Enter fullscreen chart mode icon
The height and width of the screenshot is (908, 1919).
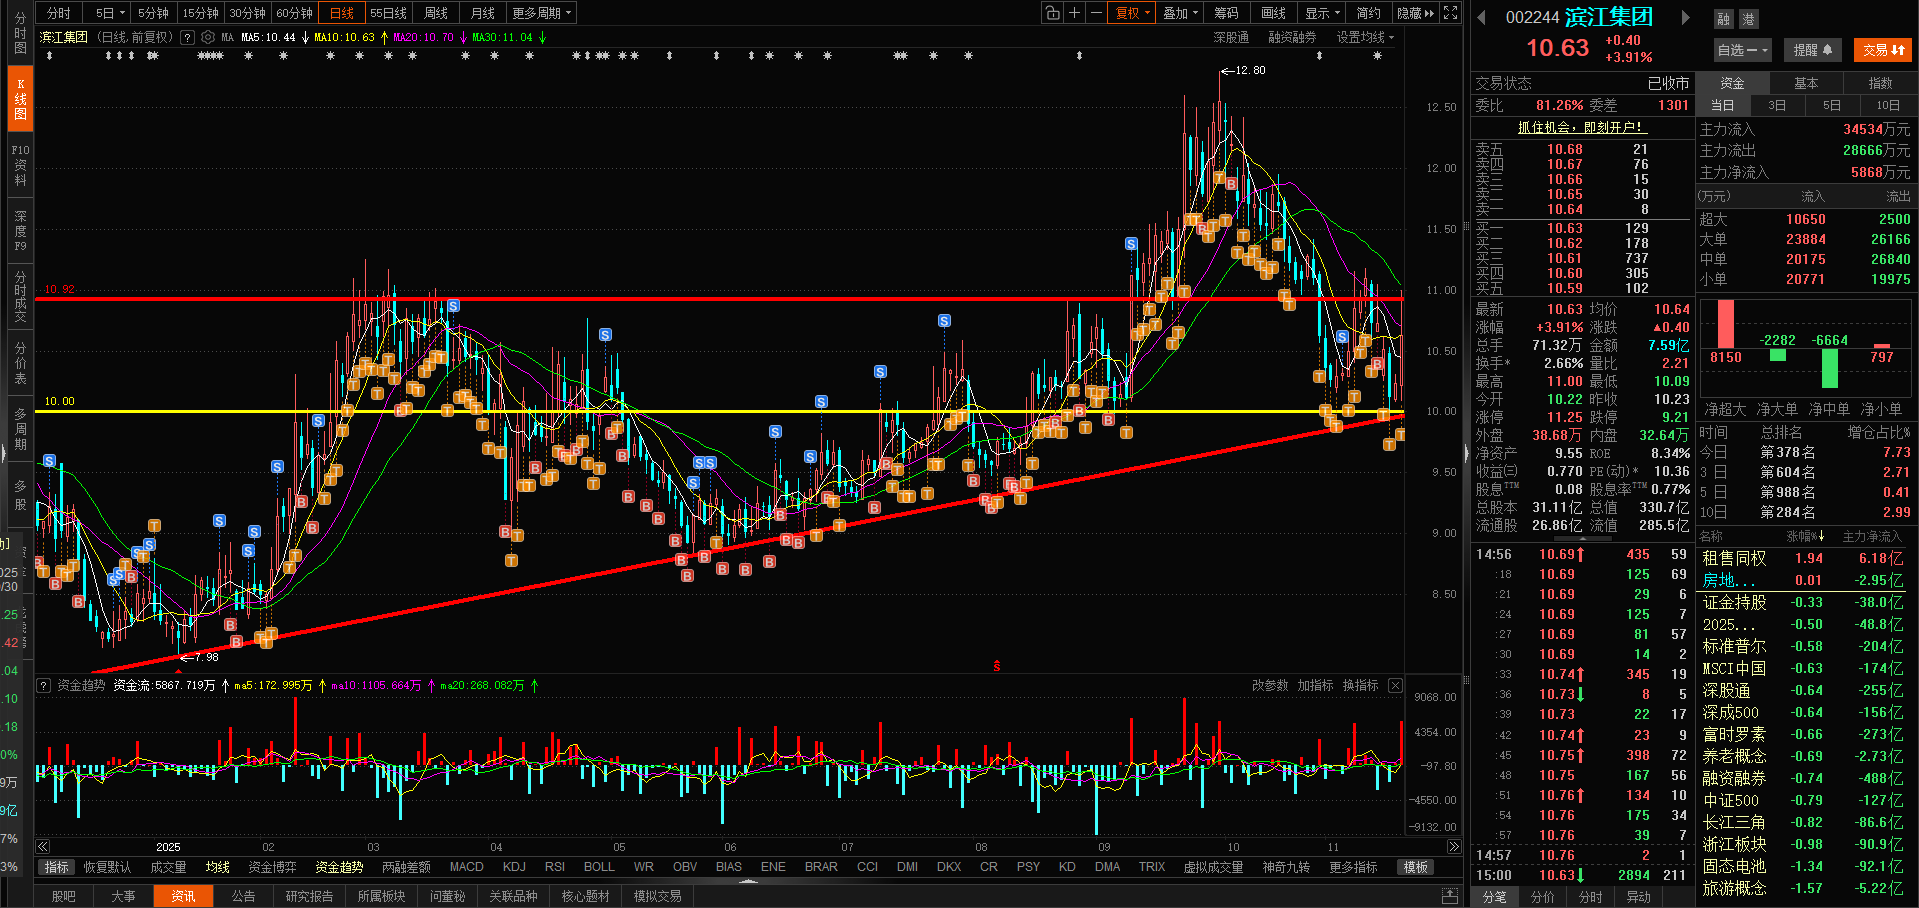coord(1451,13)
